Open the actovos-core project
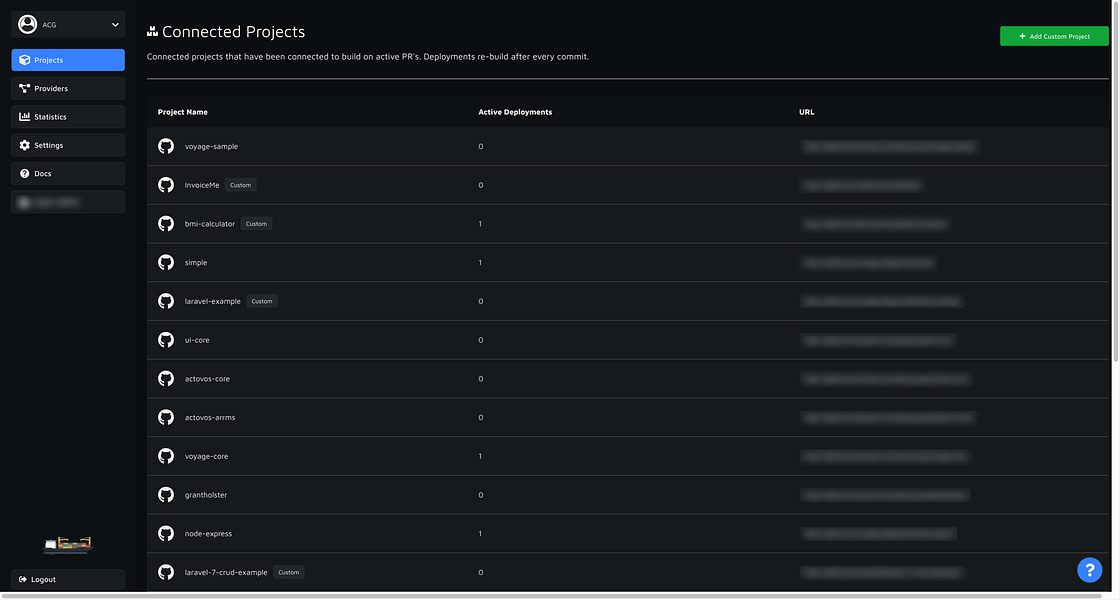 pos(207,379)
